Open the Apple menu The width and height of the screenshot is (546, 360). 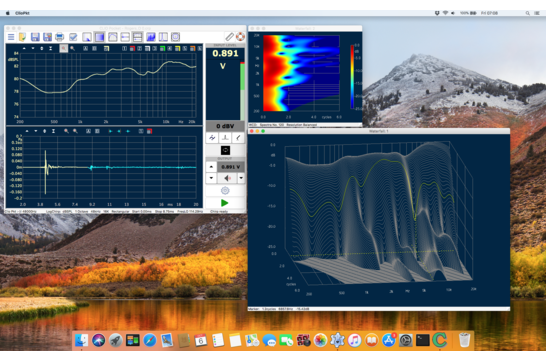(8, 13)
